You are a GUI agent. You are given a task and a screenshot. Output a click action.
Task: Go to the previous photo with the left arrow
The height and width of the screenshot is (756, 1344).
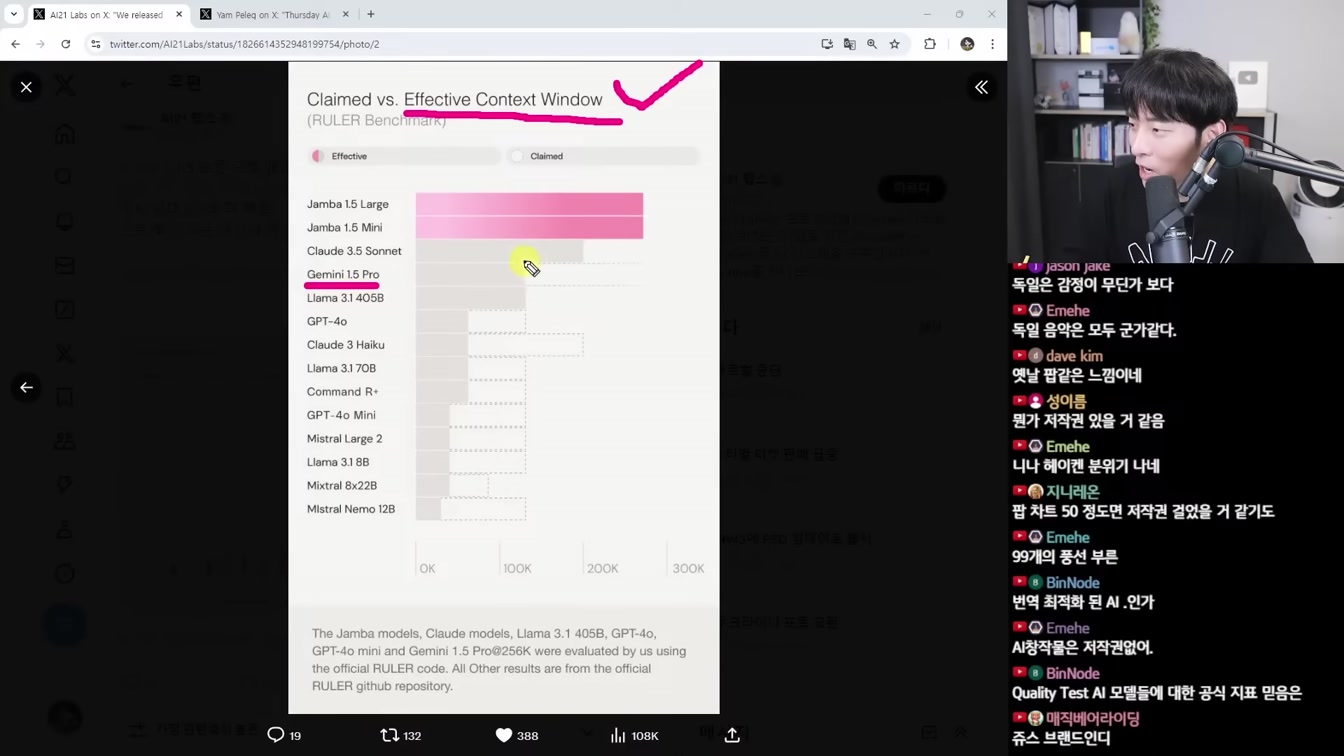pyautogui.click(x=26, y=387)
